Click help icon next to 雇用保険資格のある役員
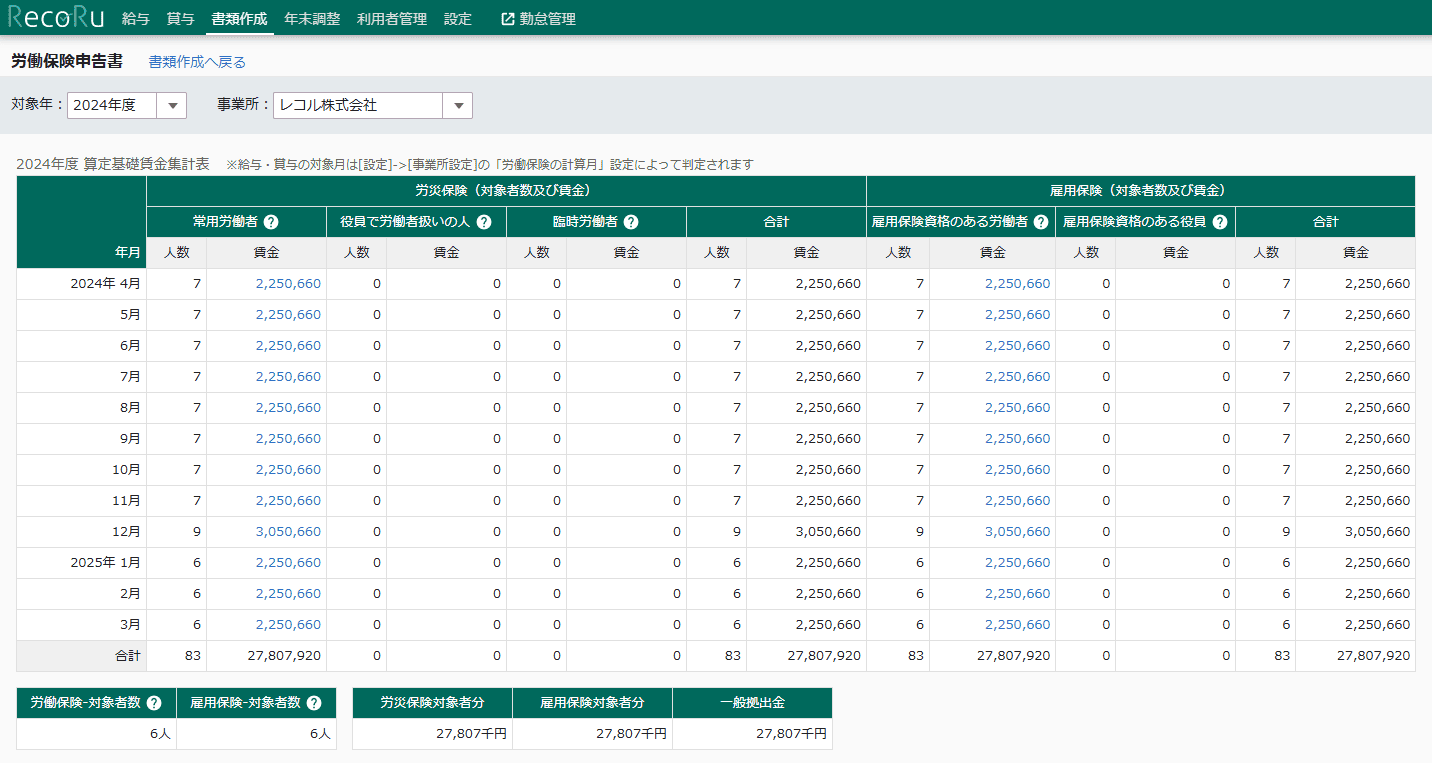Screen dimensions: 1432x763 (x=1220, y=223)
